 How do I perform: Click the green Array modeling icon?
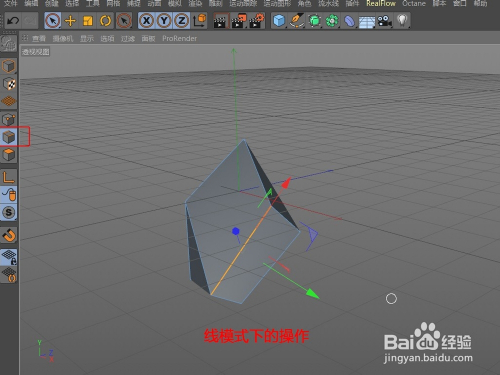click(332, 21)
